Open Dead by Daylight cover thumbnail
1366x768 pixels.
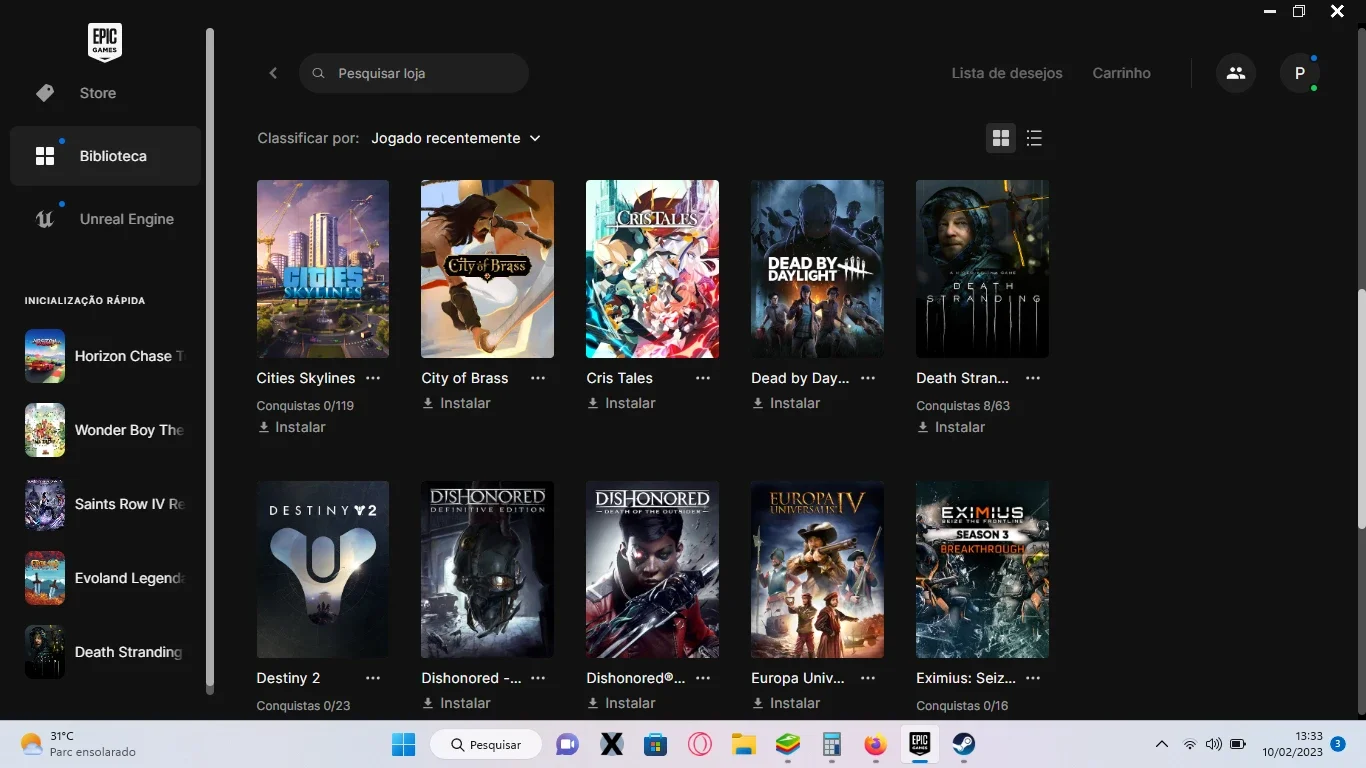pos(817,269)
